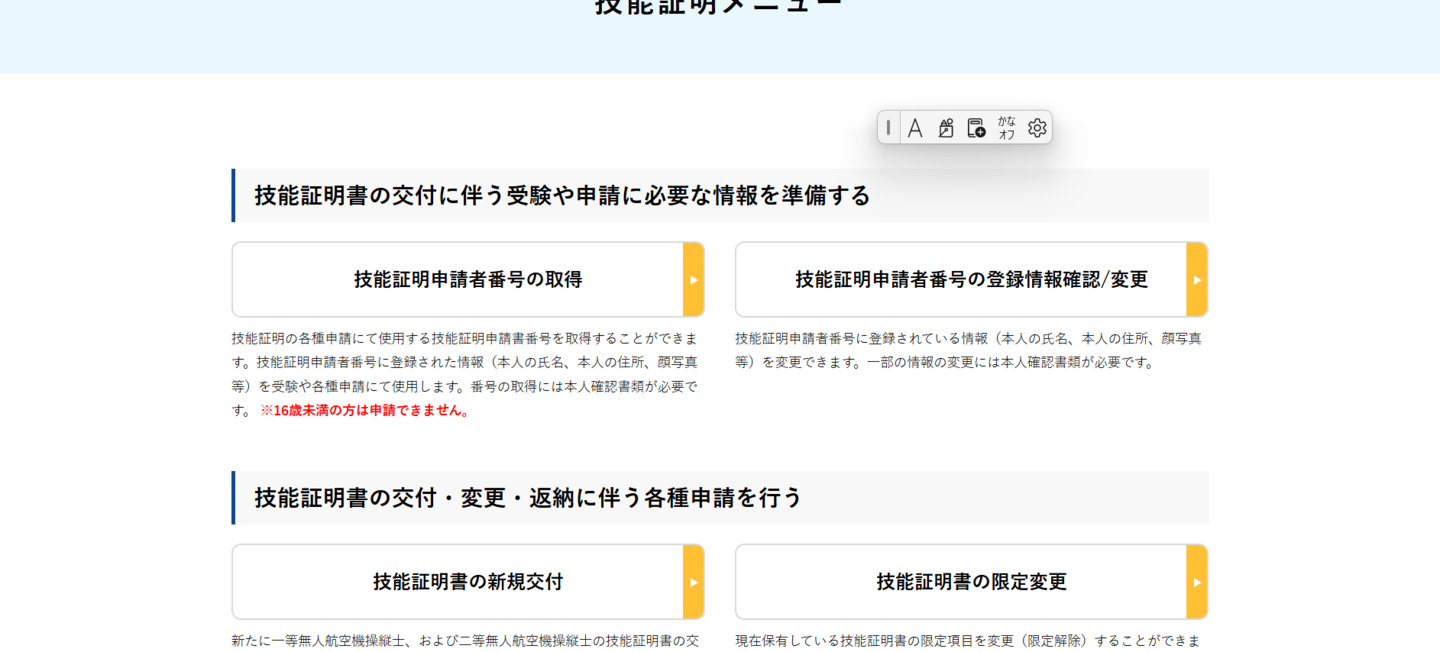This screenshot has height=652, width=1440.
Task: Click the red 16歳未満の方は申請できません notice
Action: tap(366, 410)
